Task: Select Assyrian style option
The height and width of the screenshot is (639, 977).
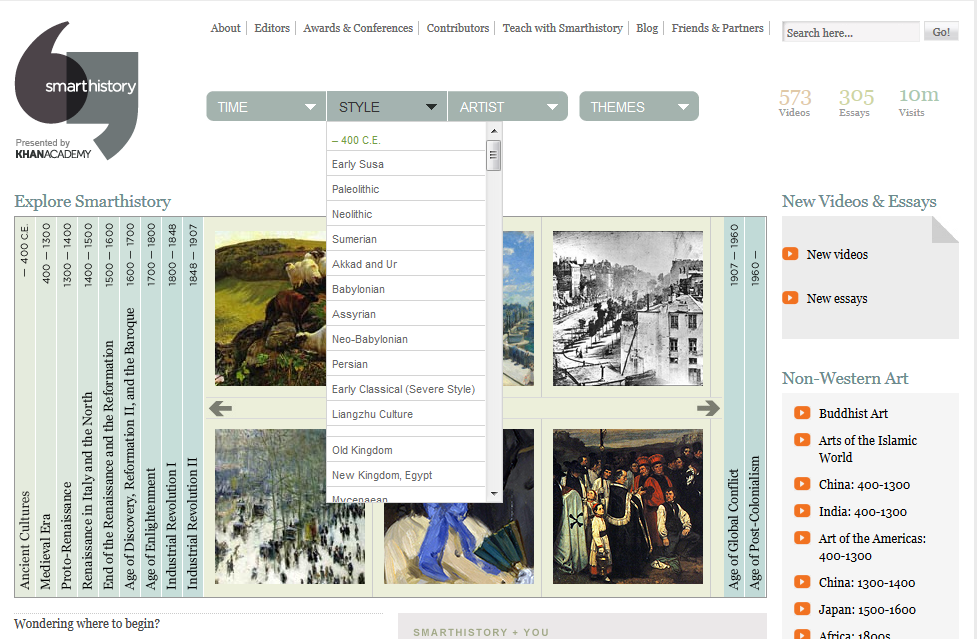Action: (406, 313)
